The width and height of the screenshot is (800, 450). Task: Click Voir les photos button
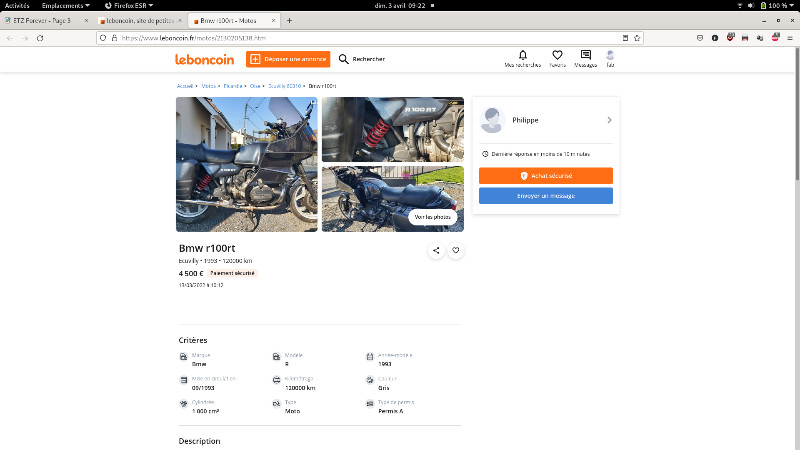(433, 217)
